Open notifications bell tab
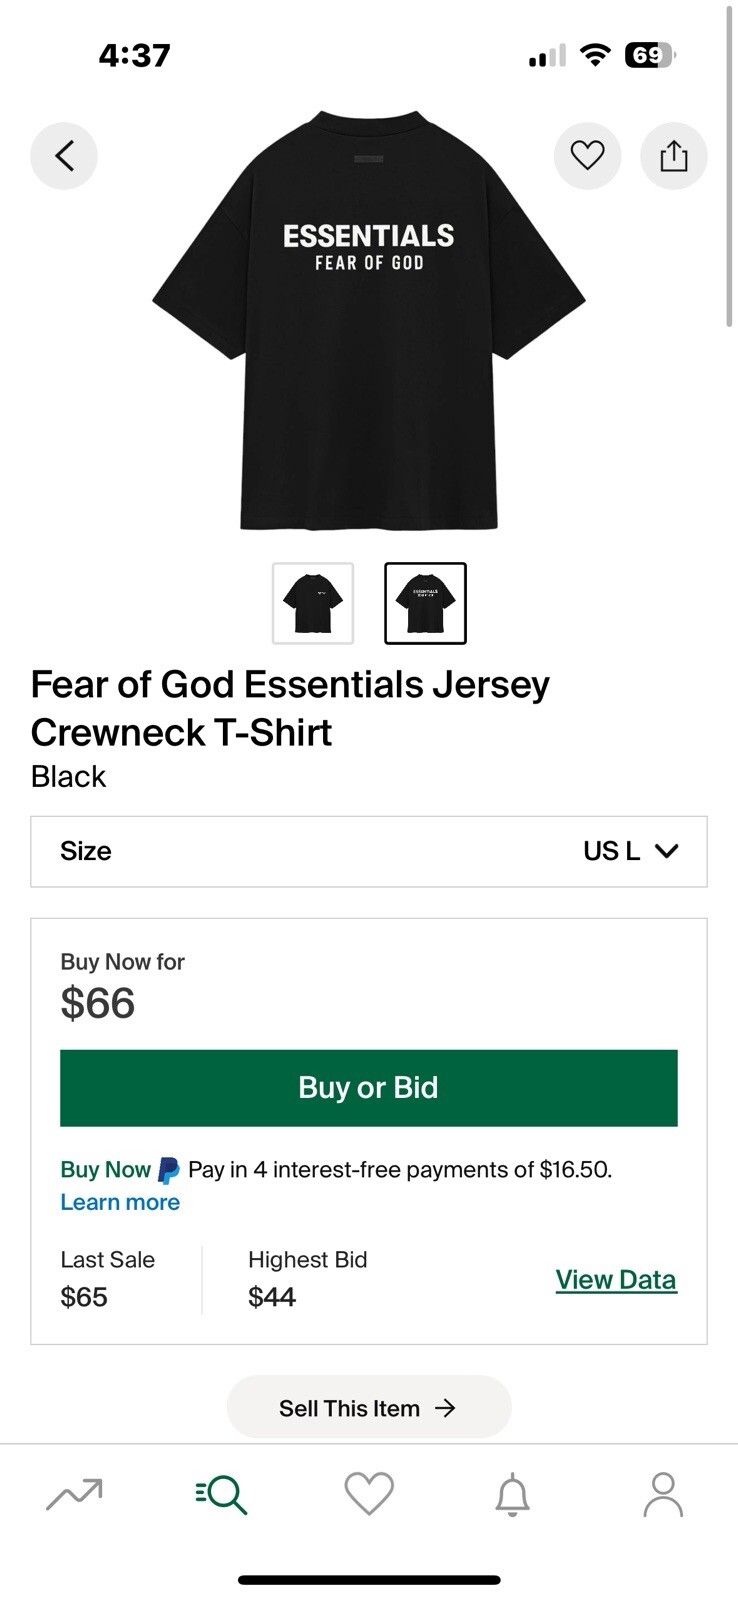The image size is (738, 1600). (513, 1494)
